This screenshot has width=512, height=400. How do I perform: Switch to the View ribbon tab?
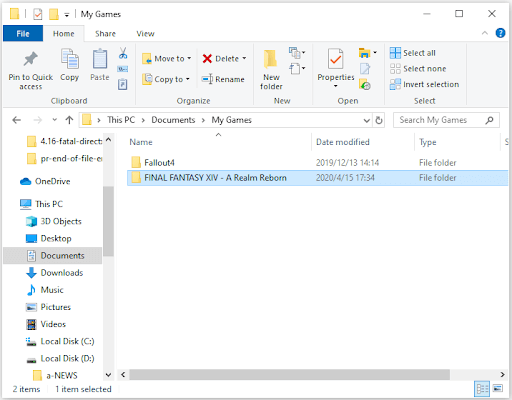click(145, 34)
